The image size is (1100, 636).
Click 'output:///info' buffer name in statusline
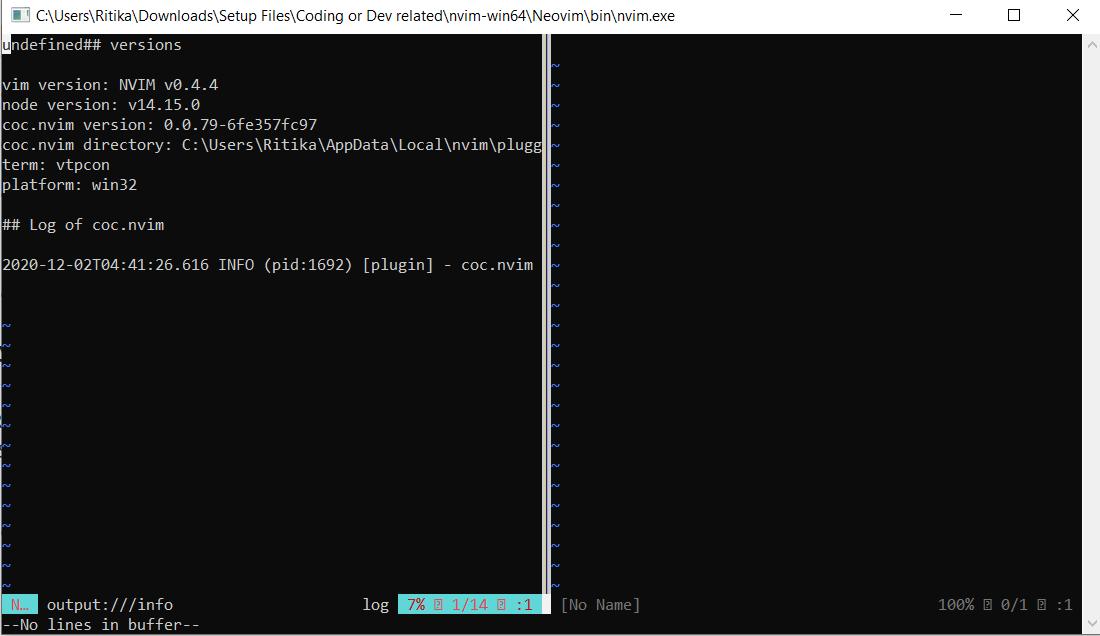point(110,604)
